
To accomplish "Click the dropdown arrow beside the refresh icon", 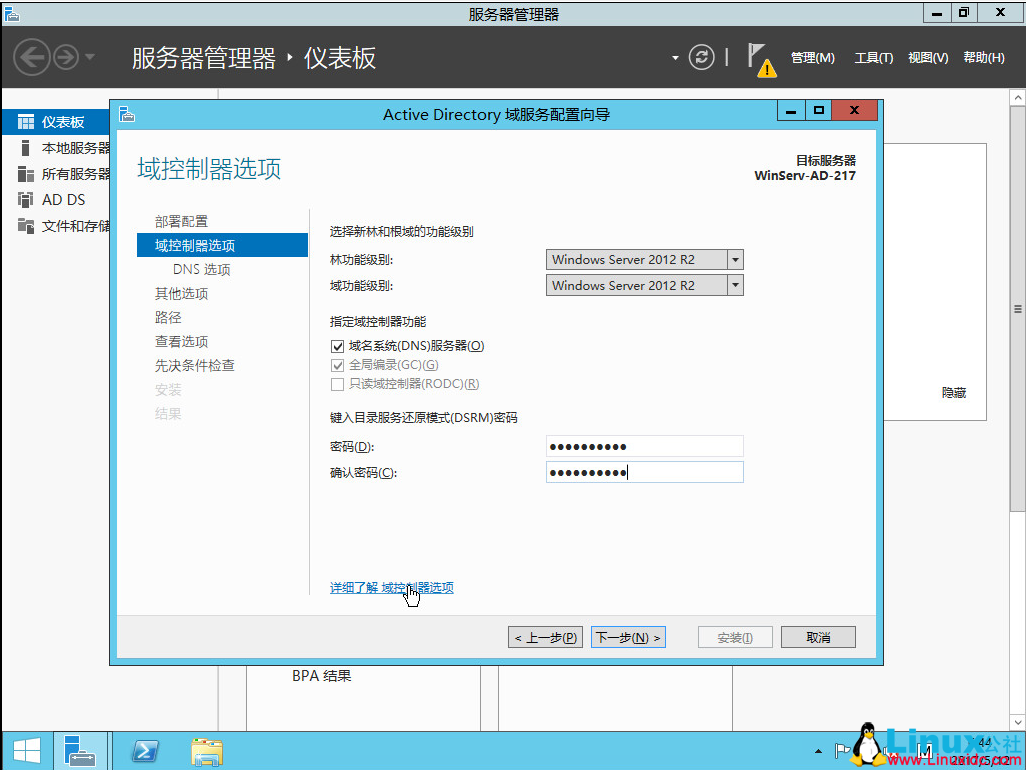I will point(675,57).
